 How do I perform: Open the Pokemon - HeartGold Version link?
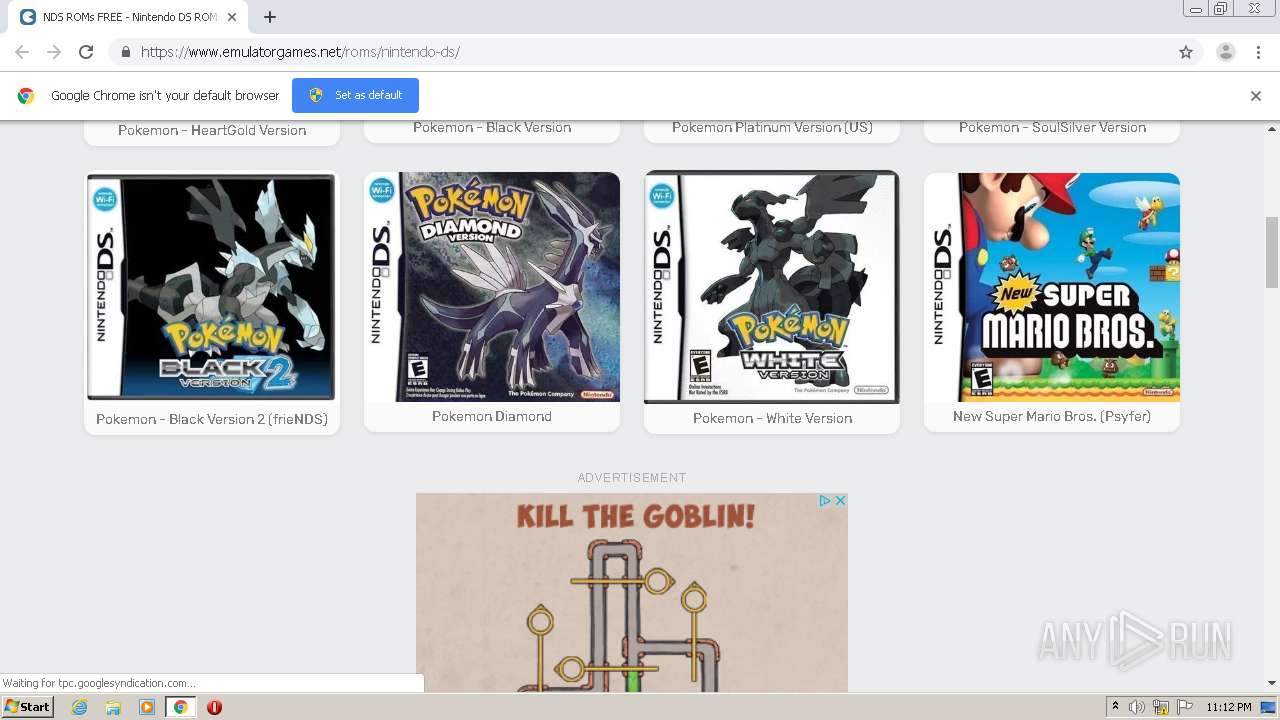212,130
